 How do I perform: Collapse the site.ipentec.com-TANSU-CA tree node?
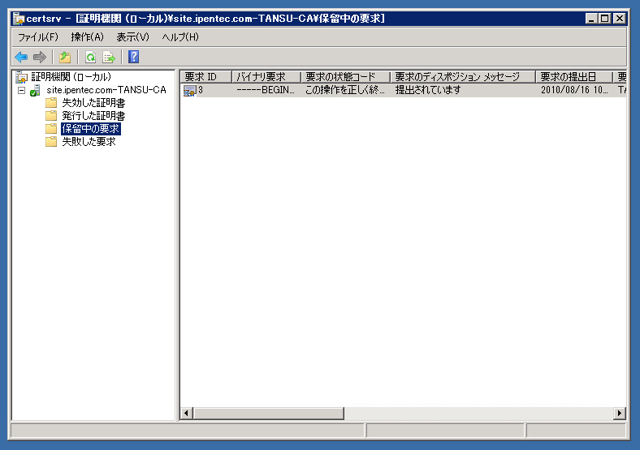tap(22, 90)
